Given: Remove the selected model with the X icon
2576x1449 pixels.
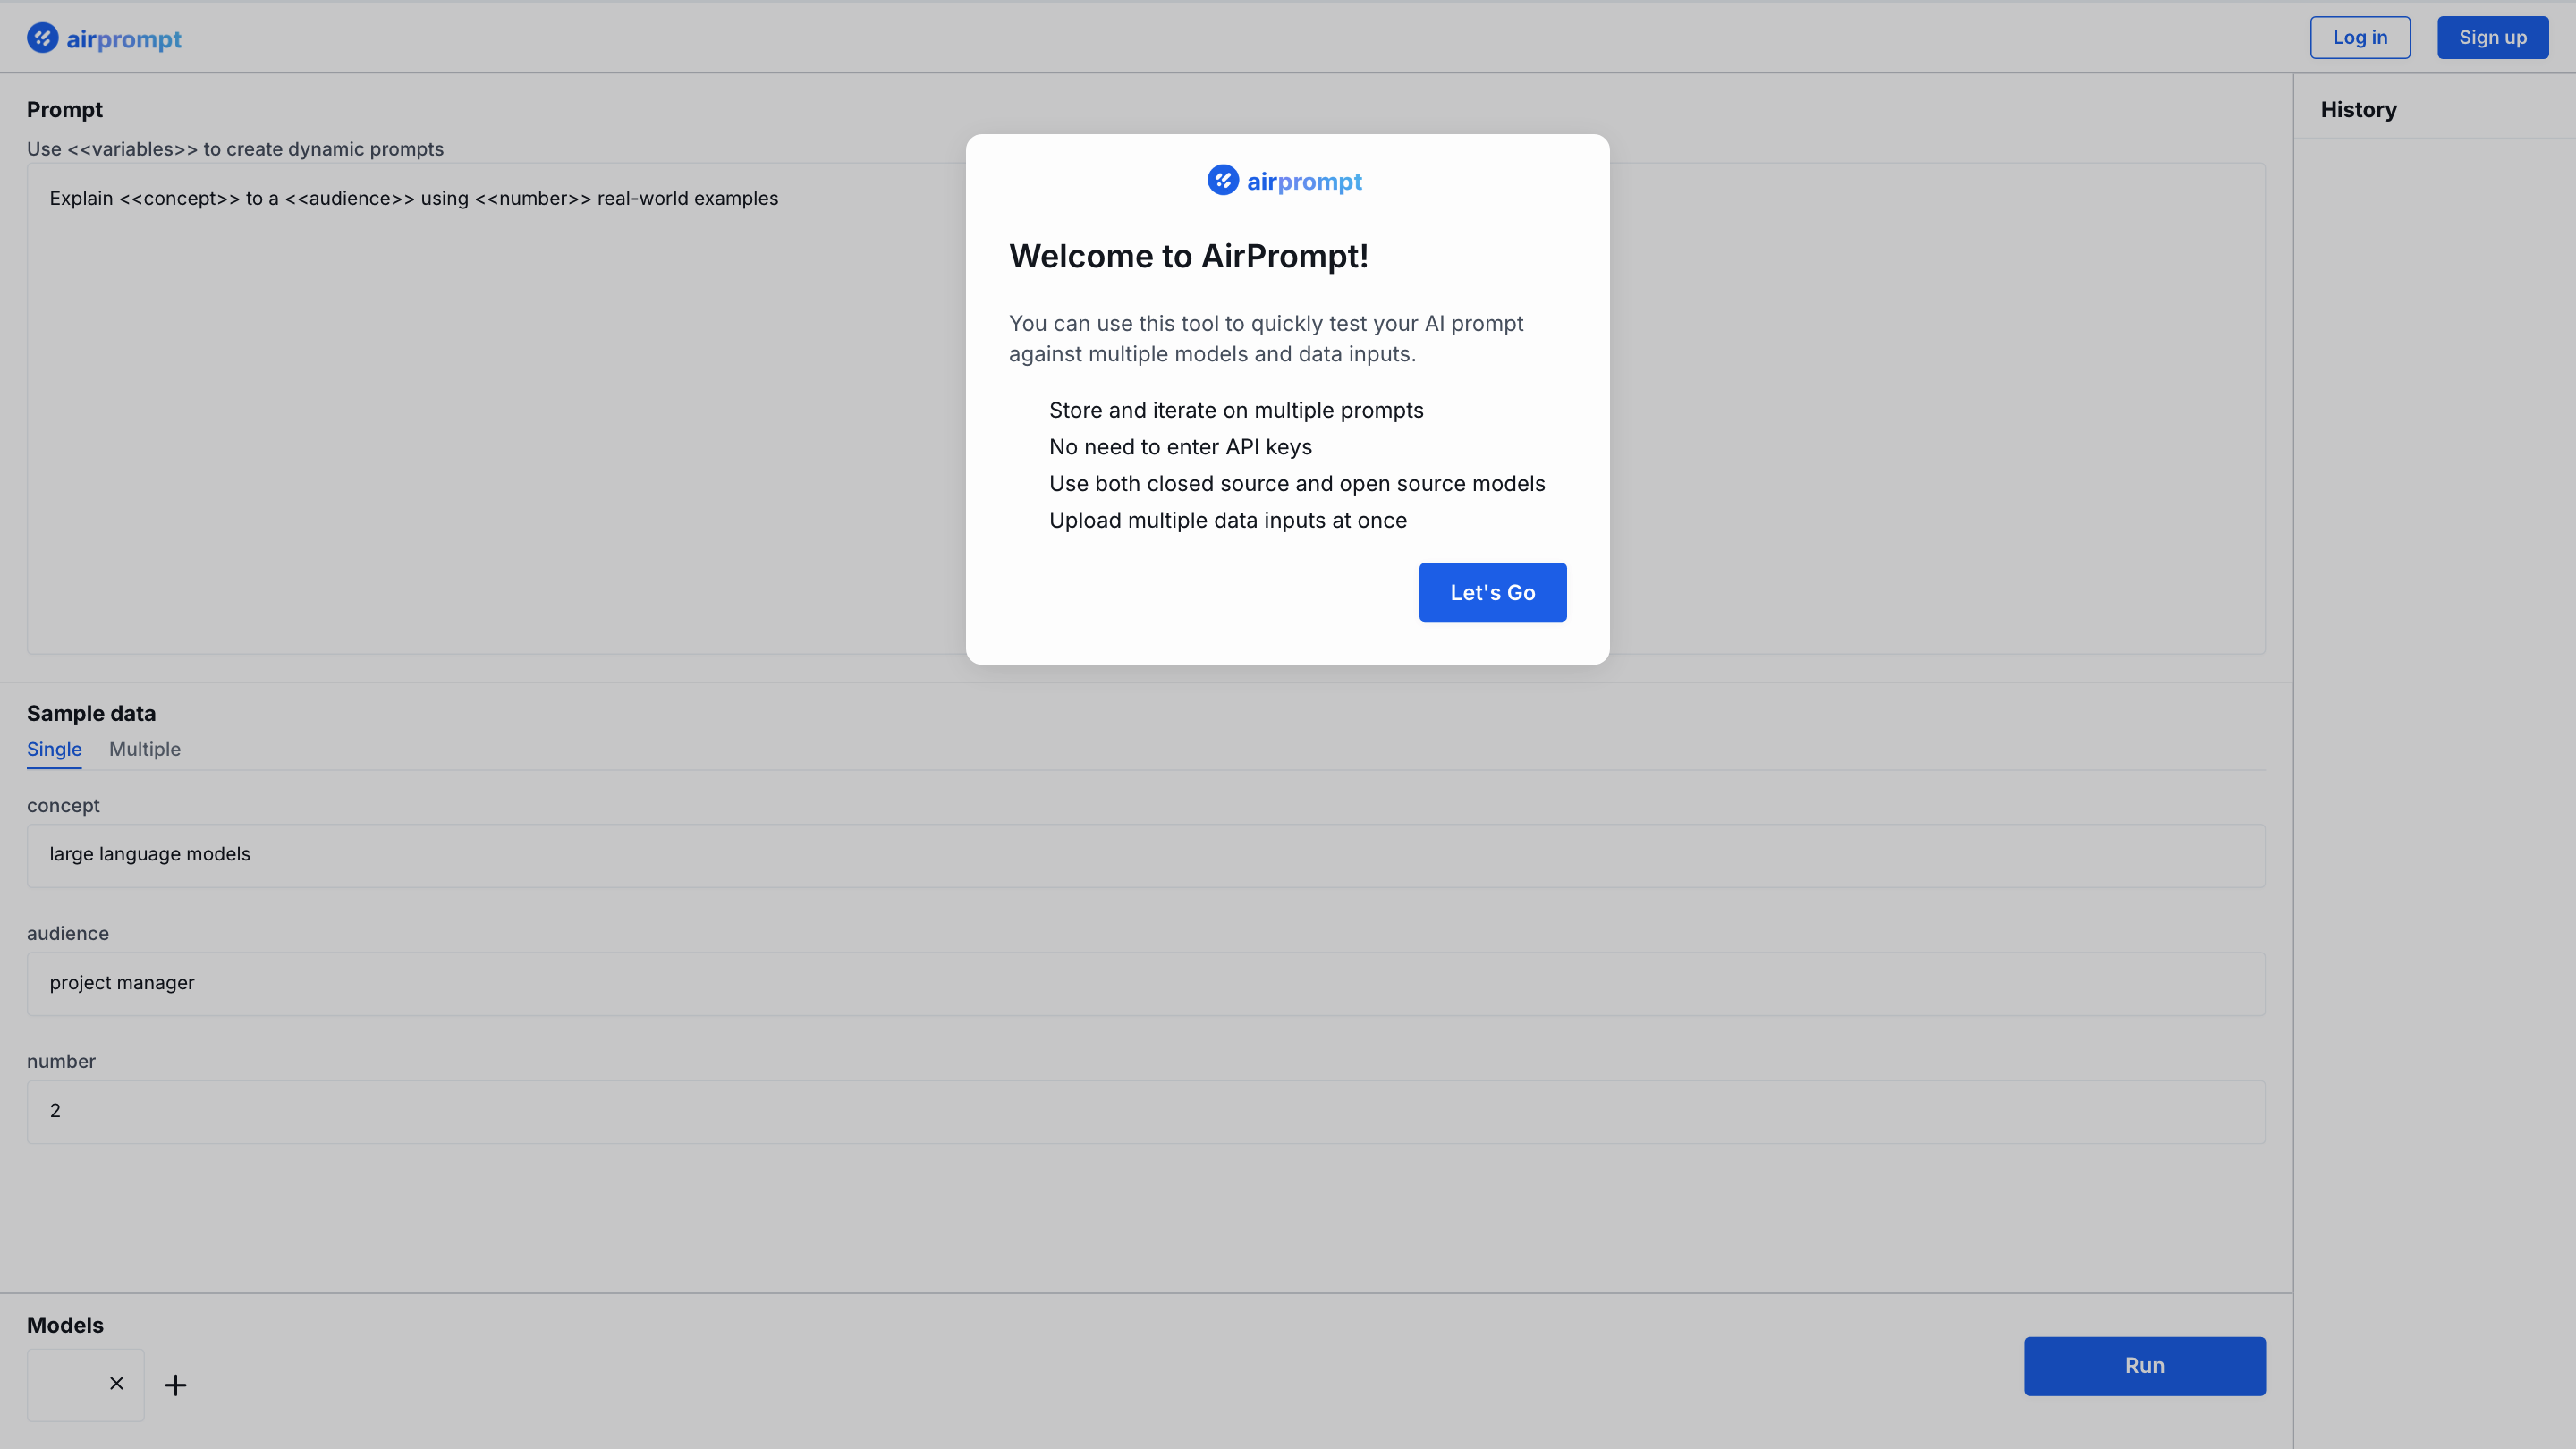Looking at the screenshot, I should (x=116, y=1384).
